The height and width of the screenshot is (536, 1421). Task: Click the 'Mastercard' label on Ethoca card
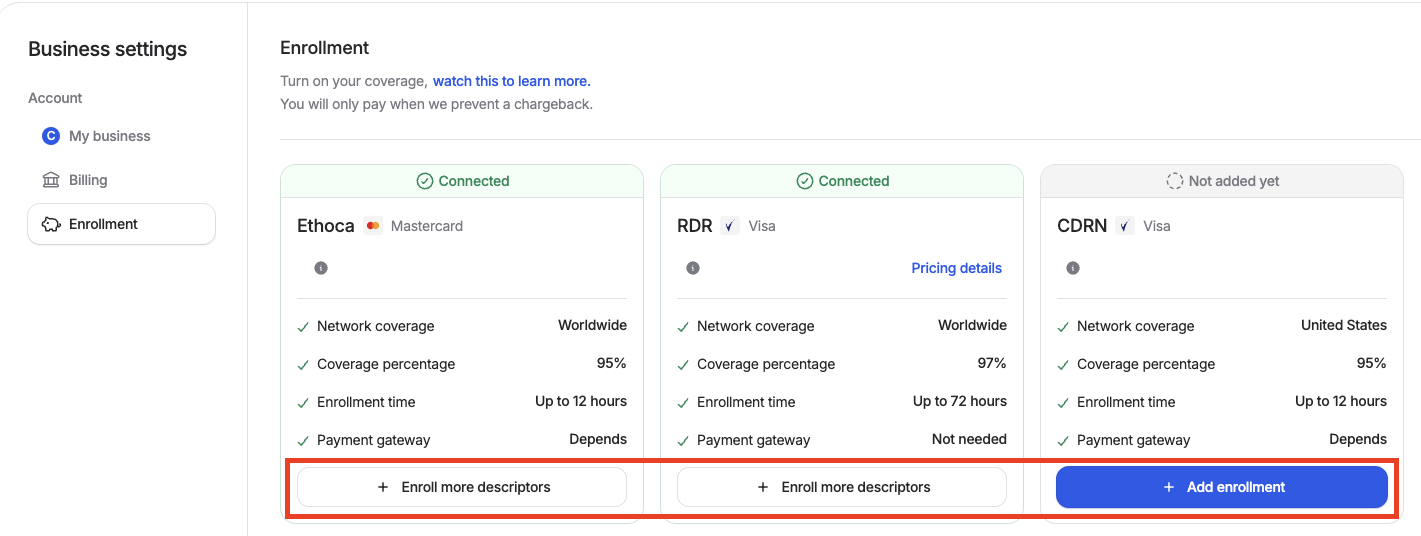(x=427, y=226)
